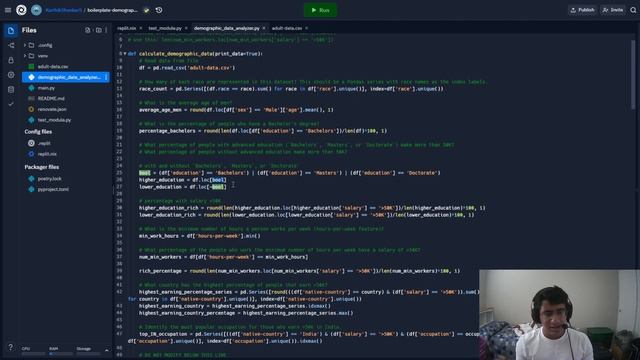This screenshot has width=640, height=360.
Task: Open search with magnifier icon
Action: 633,10
